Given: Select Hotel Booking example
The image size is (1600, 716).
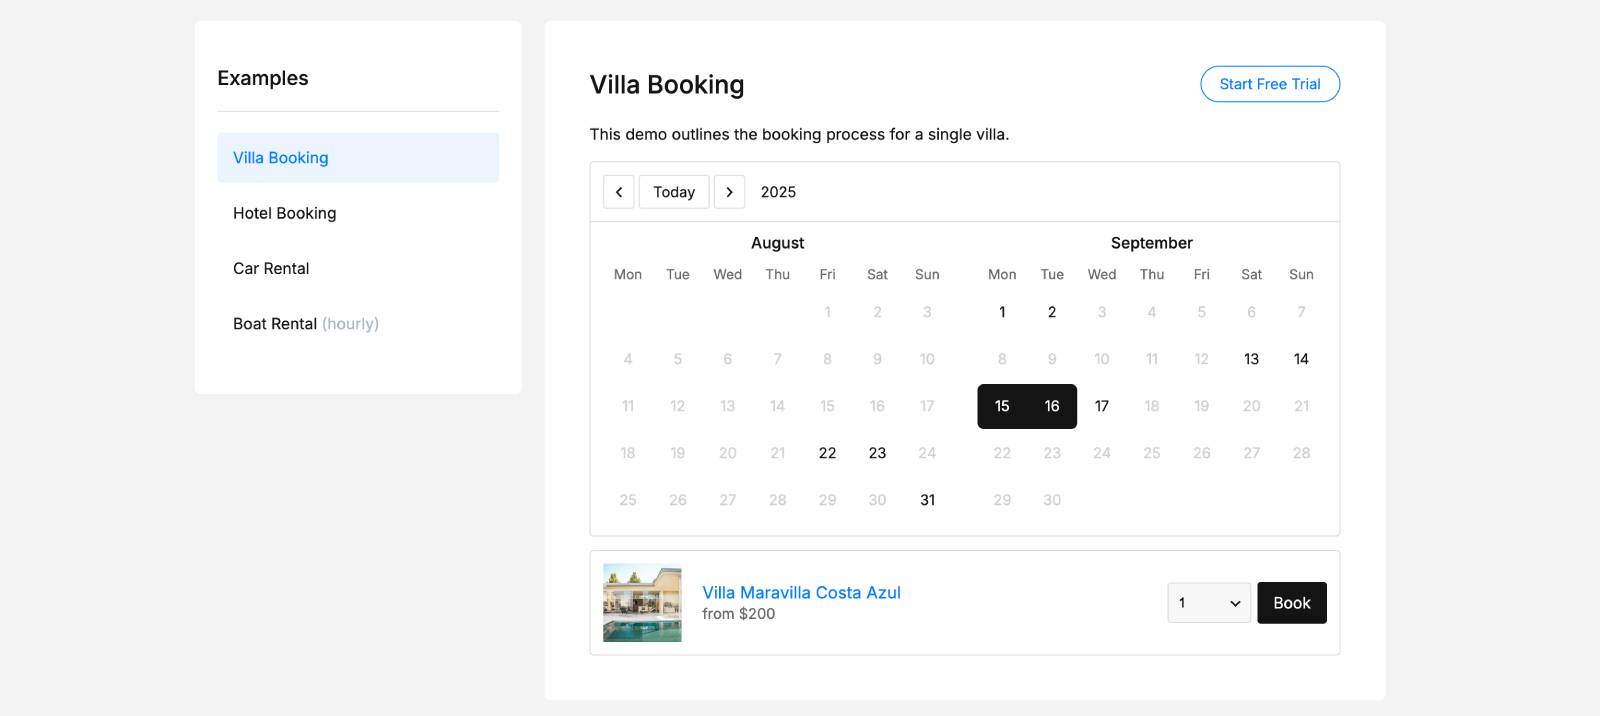Looking at the screenshot, I should point(358,213).
